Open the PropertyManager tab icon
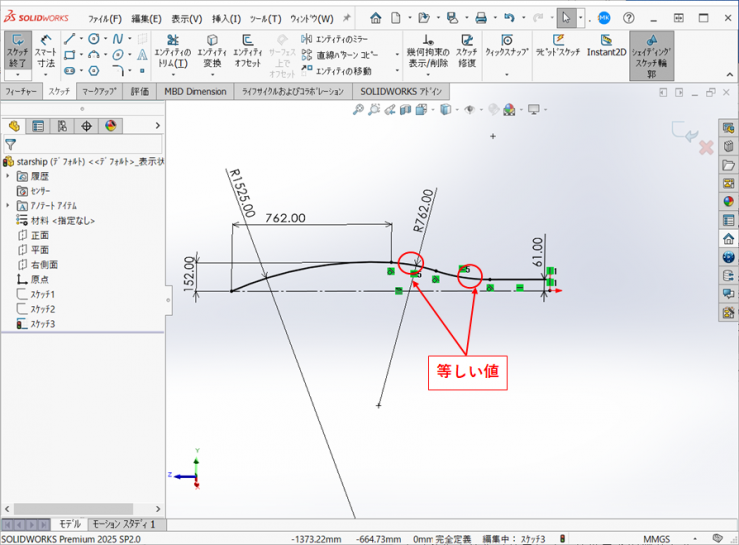This screenshot has height=545, width=739. [x=38, y=126]
